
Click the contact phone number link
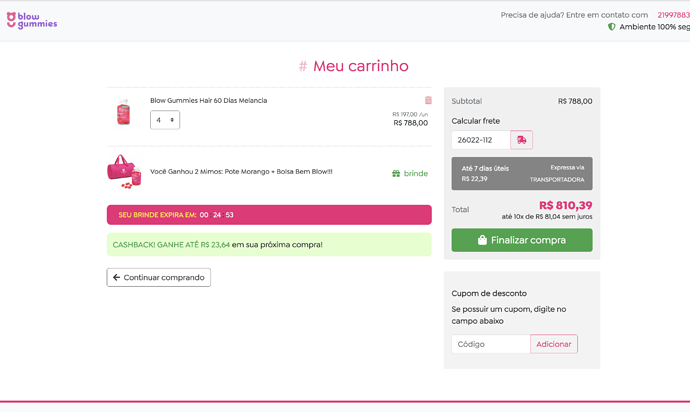[674, 15]
